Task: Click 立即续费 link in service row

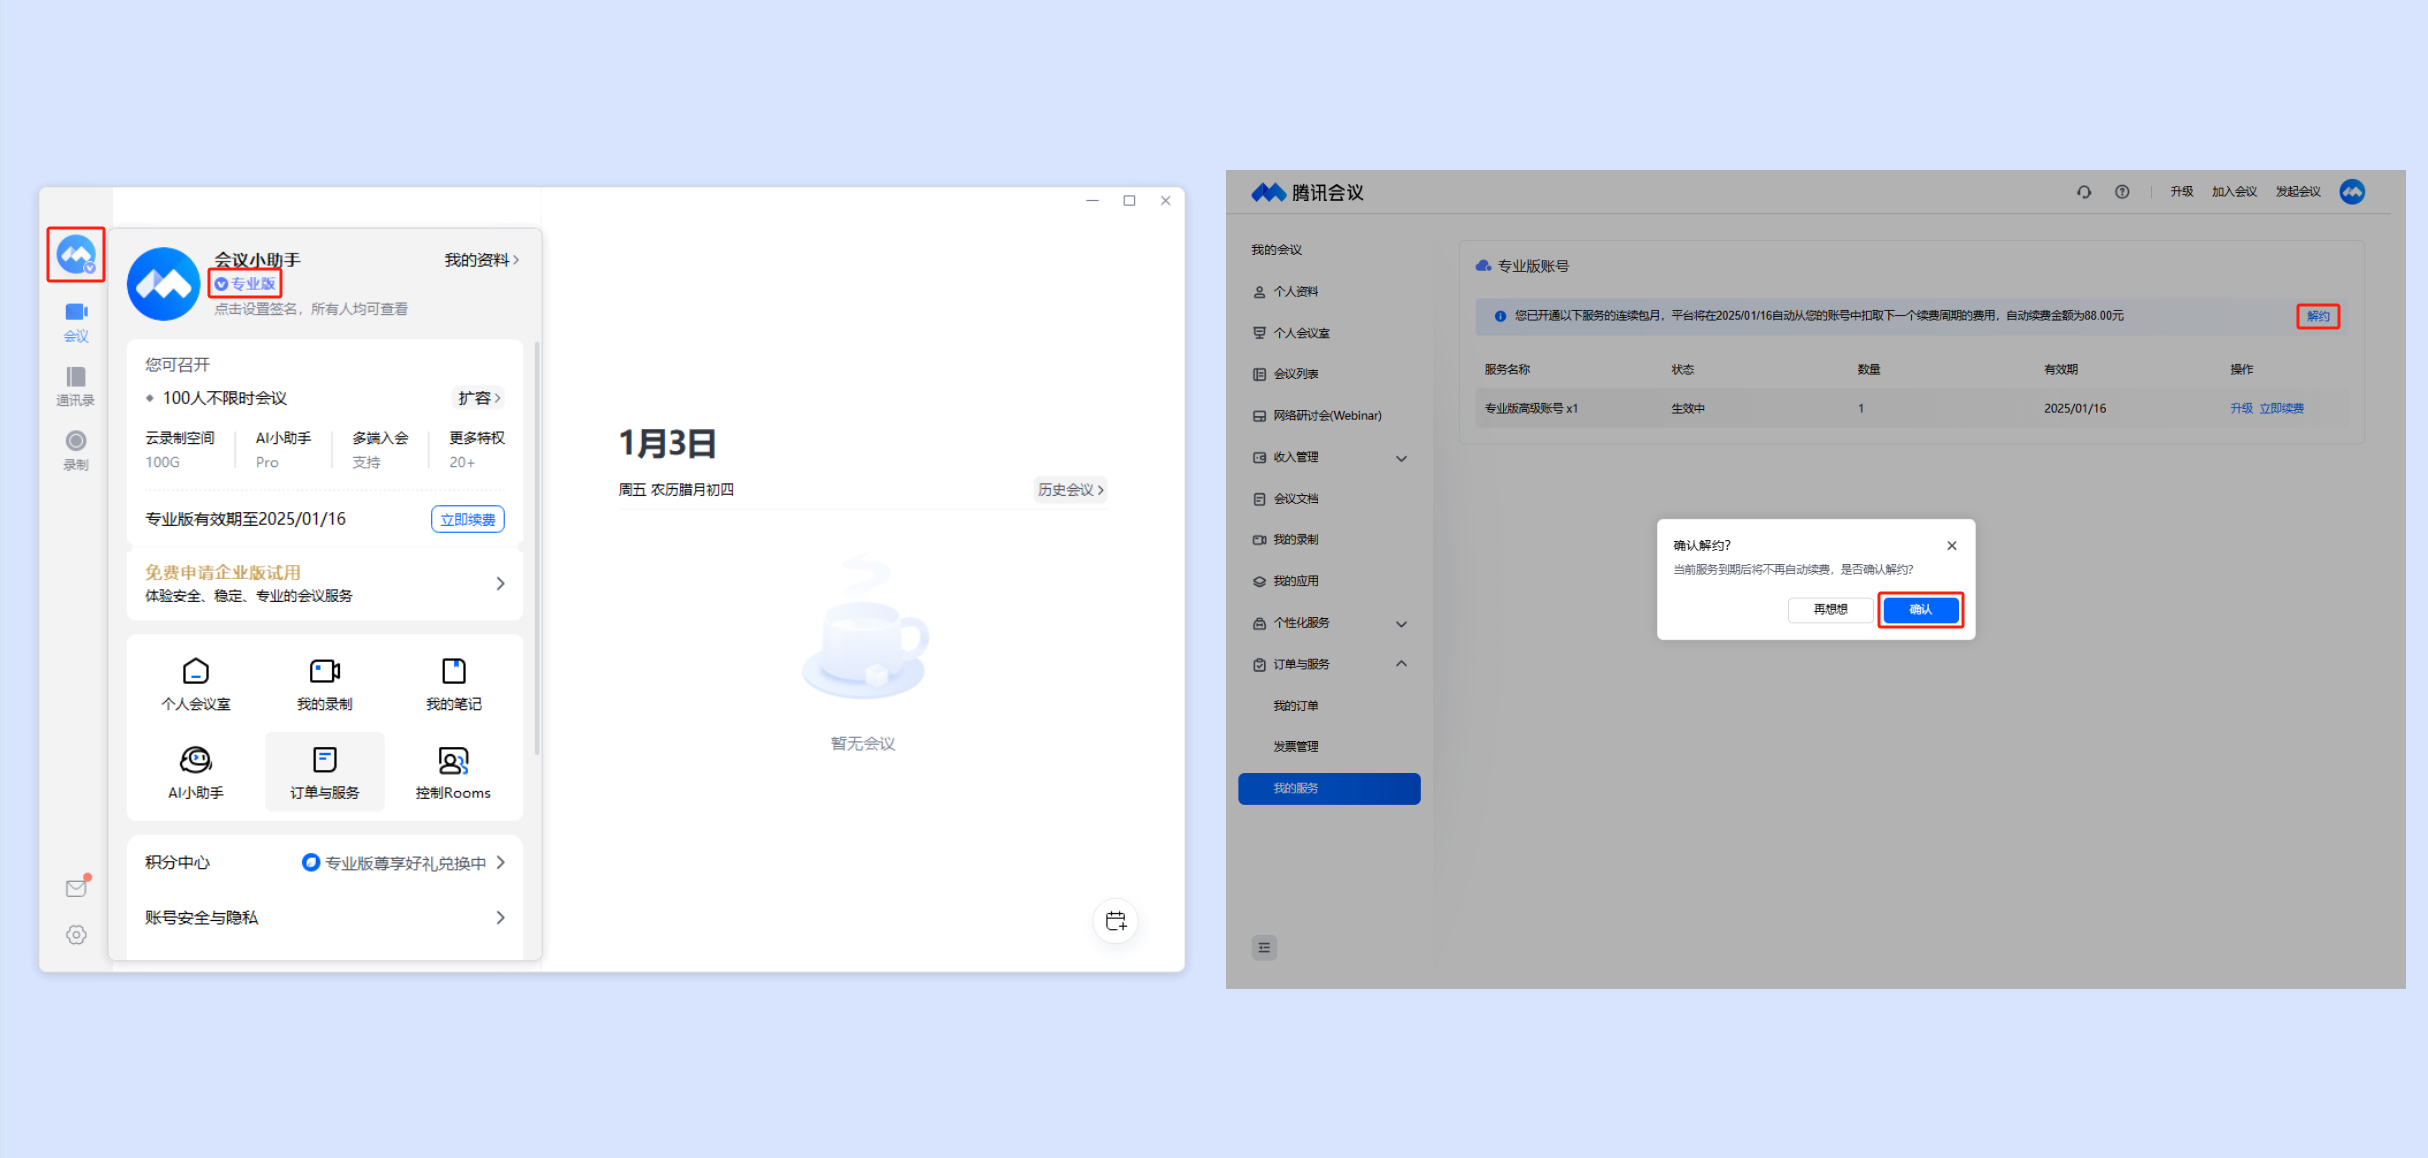Action: click(x=2282, y=408)
